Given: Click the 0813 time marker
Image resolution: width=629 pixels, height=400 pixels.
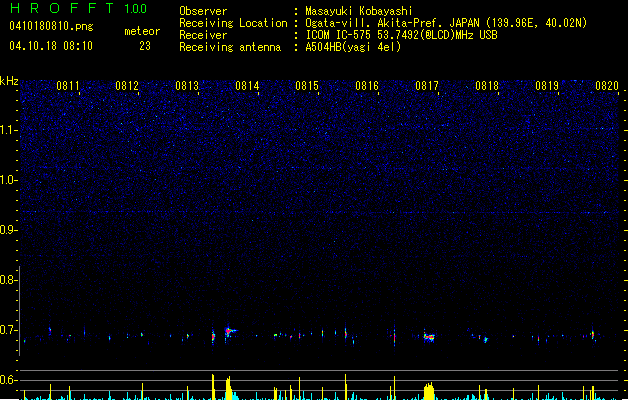Looking at the screenshot, I should coord(187,86).
